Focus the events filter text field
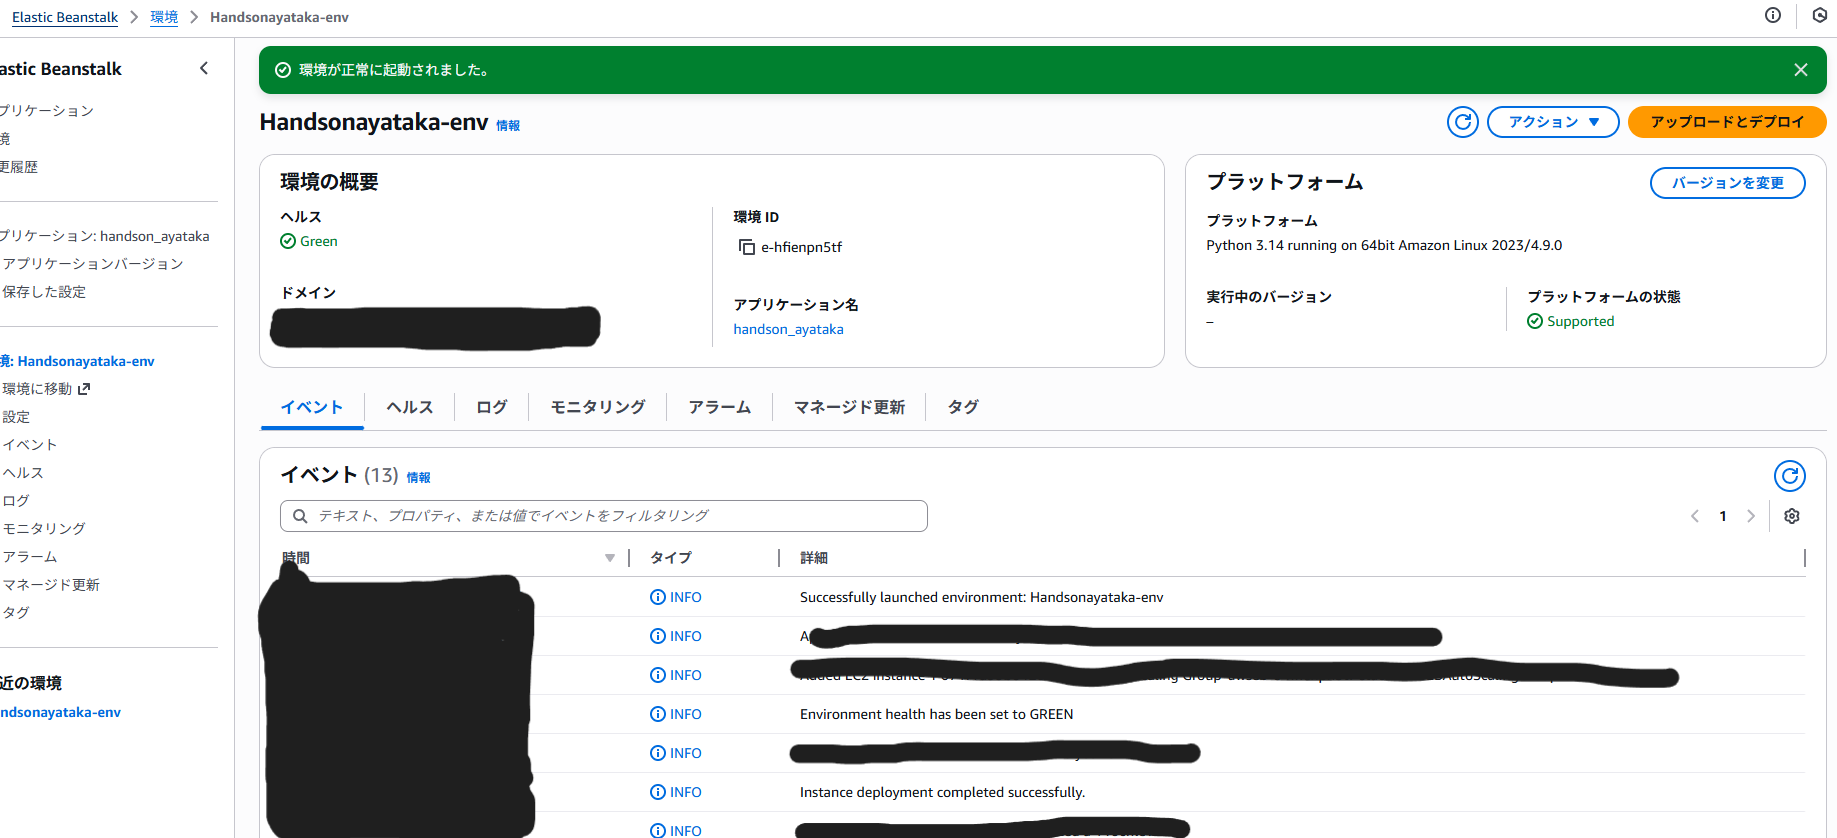The width and height of the screenshot is (1837, 838). 604,516
